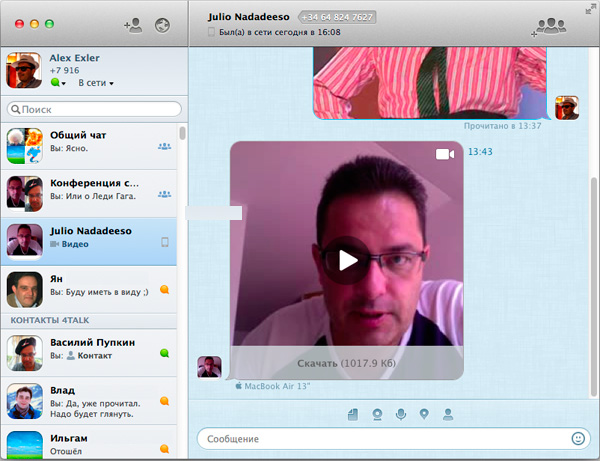Click the add participants group icon
600x461 pixels.
pyautogui.click(x=549, y=26)
